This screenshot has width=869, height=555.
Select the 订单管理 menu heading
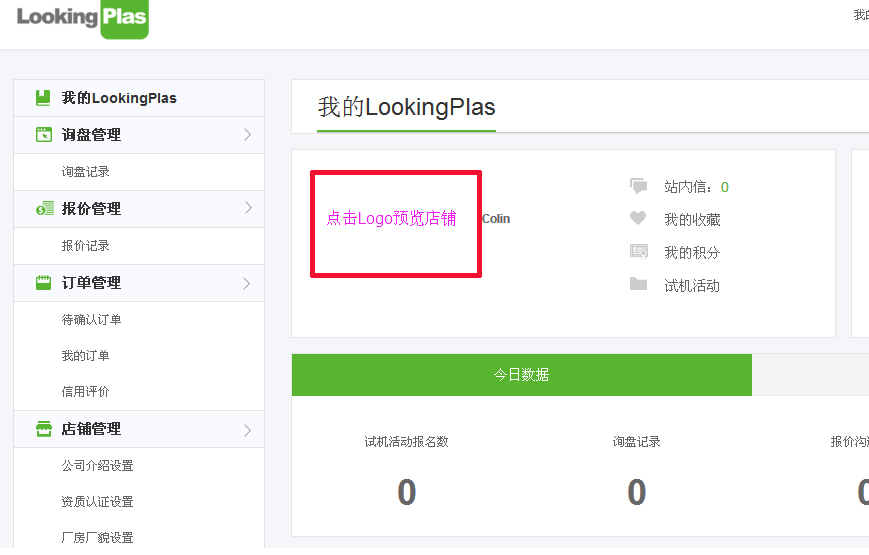[139, 283]
